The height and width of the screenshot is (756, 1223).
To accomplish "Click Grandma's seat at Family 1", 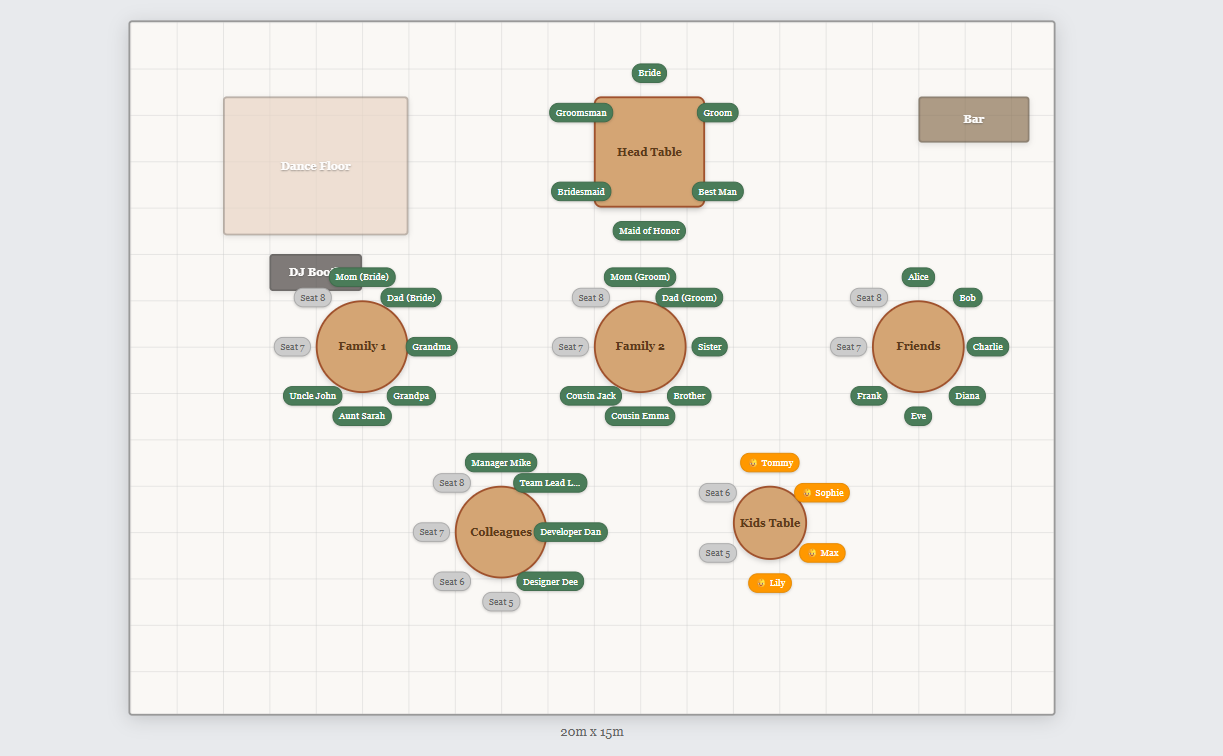I will coord(430,346).
